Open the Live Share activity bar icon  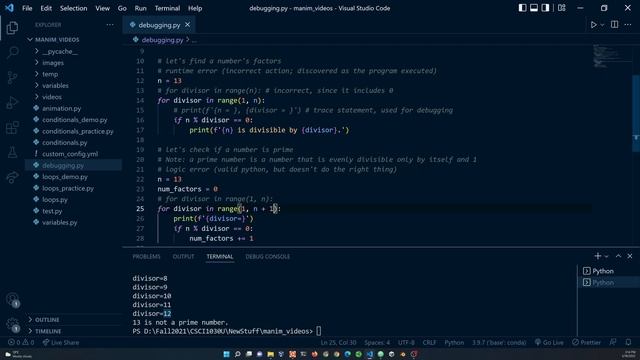pos(12,177)
